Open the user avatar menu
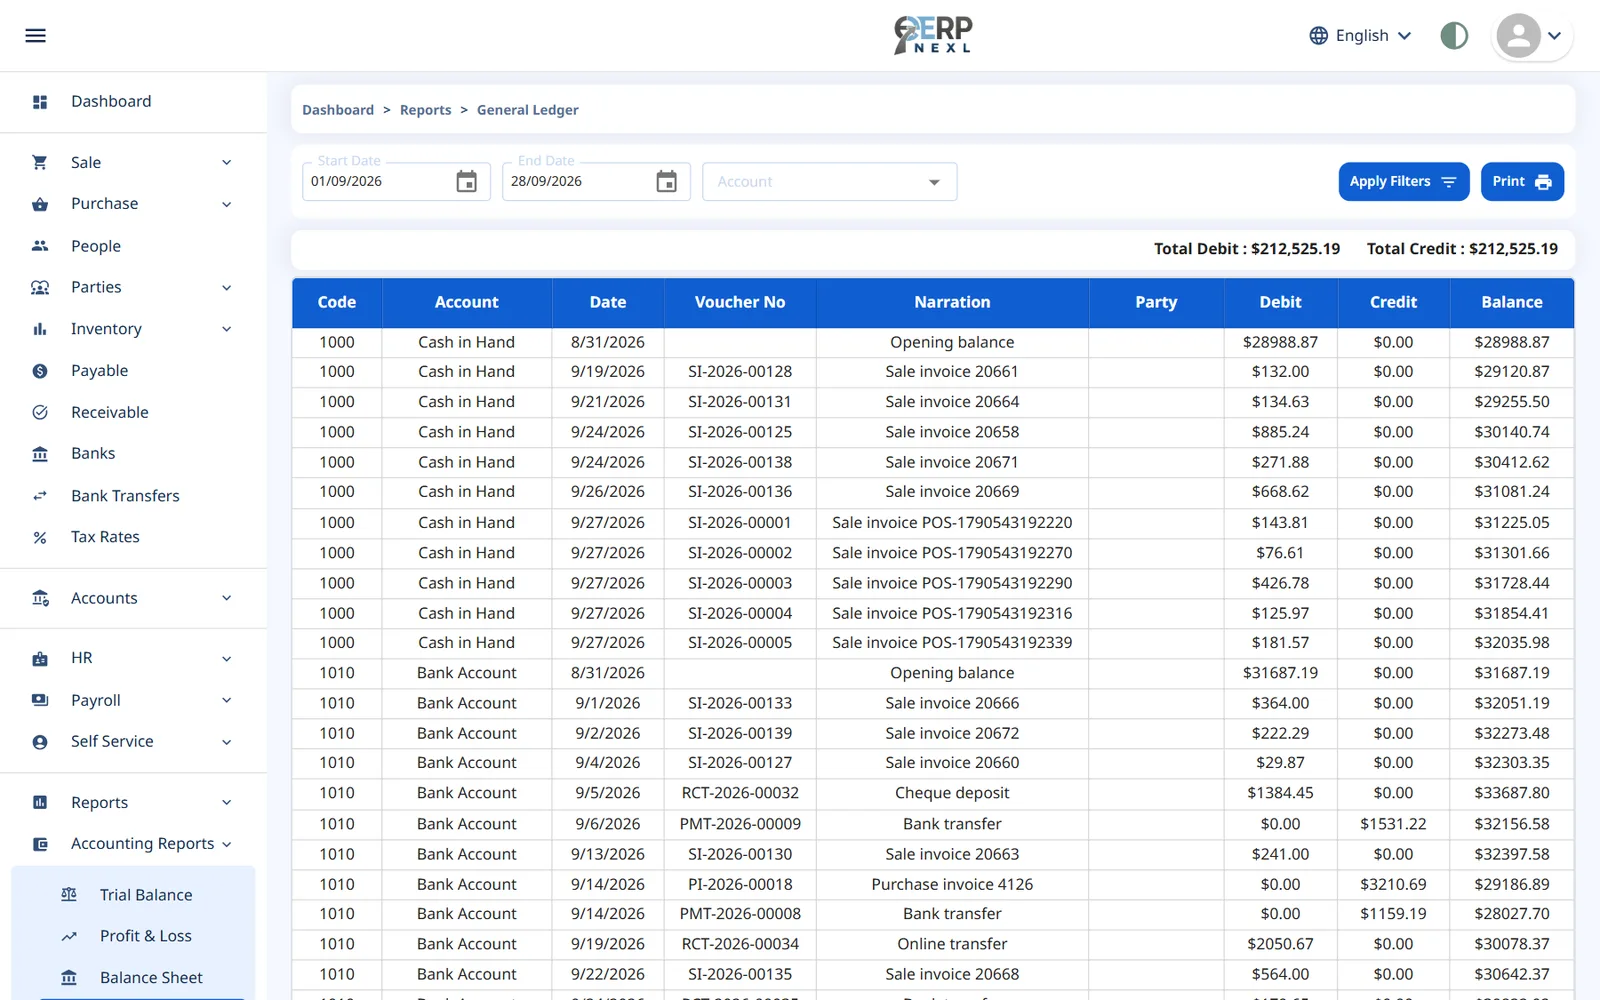Viewport: 1600px width, 1000px height. (x=1532, y=36)
